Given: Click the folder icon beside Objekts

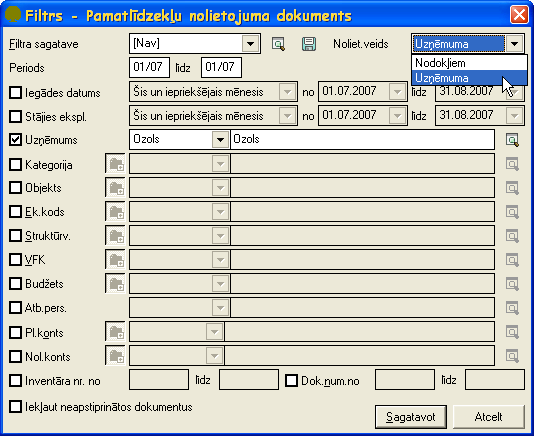Looking at the screenshot, I should click(116, 188).
